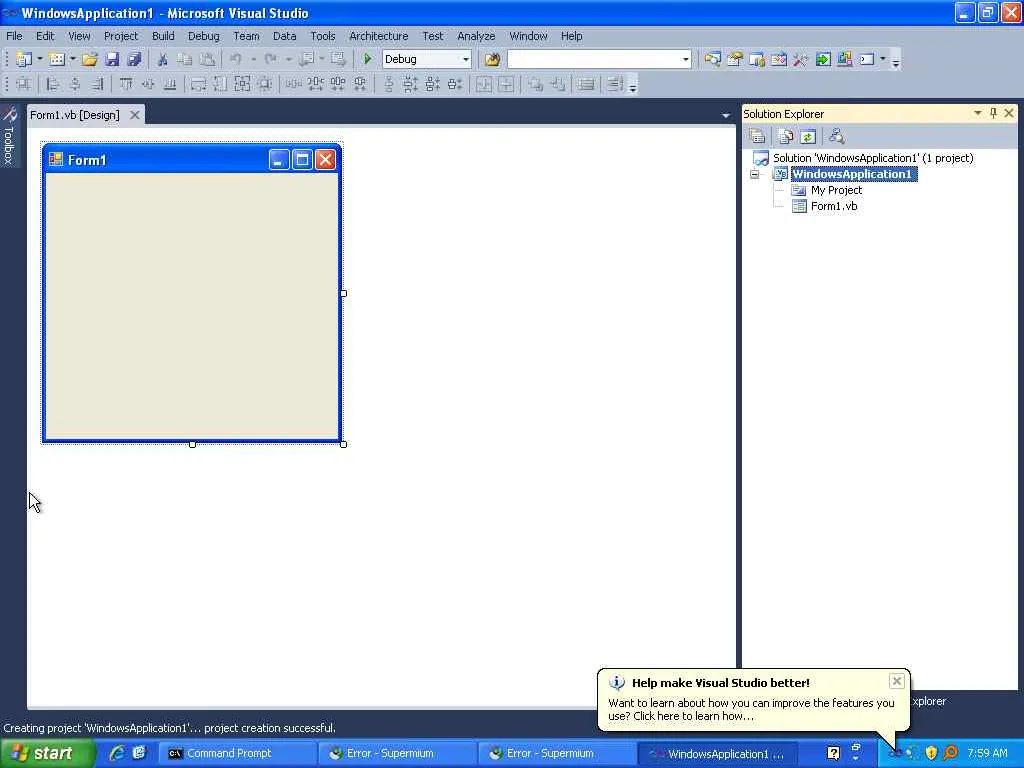Select the My Project tree item
Screen dimensions: 1024x768
coord(836,190)
